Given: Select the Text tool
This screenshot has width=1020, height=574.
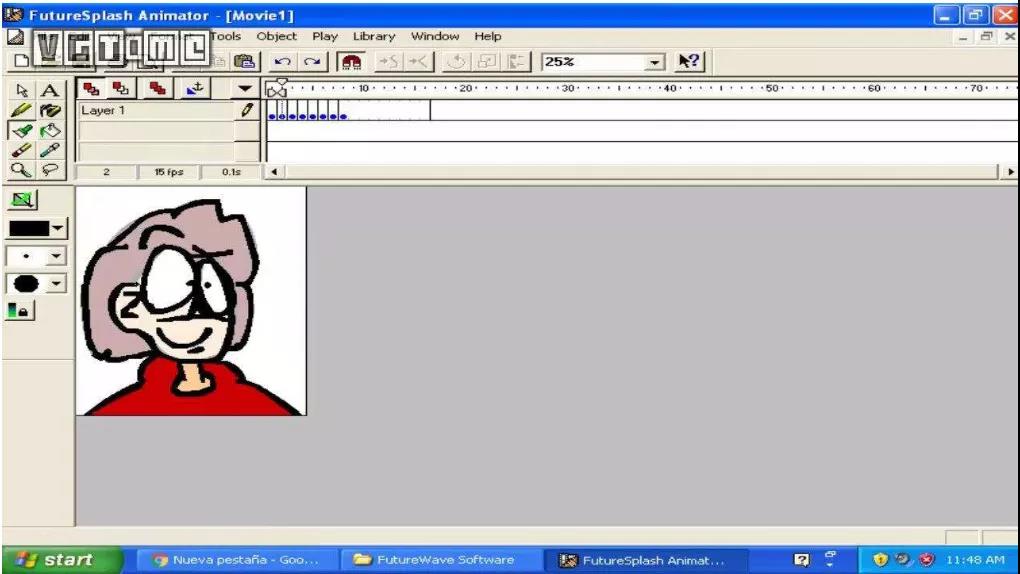Looking at the screenshot, I should [49, 90].
